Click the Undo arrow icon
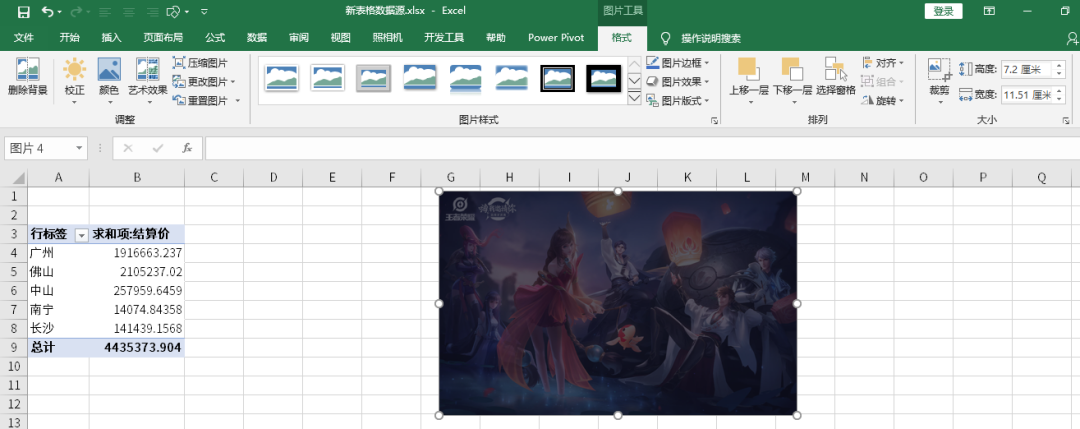 tap(47, 12)
